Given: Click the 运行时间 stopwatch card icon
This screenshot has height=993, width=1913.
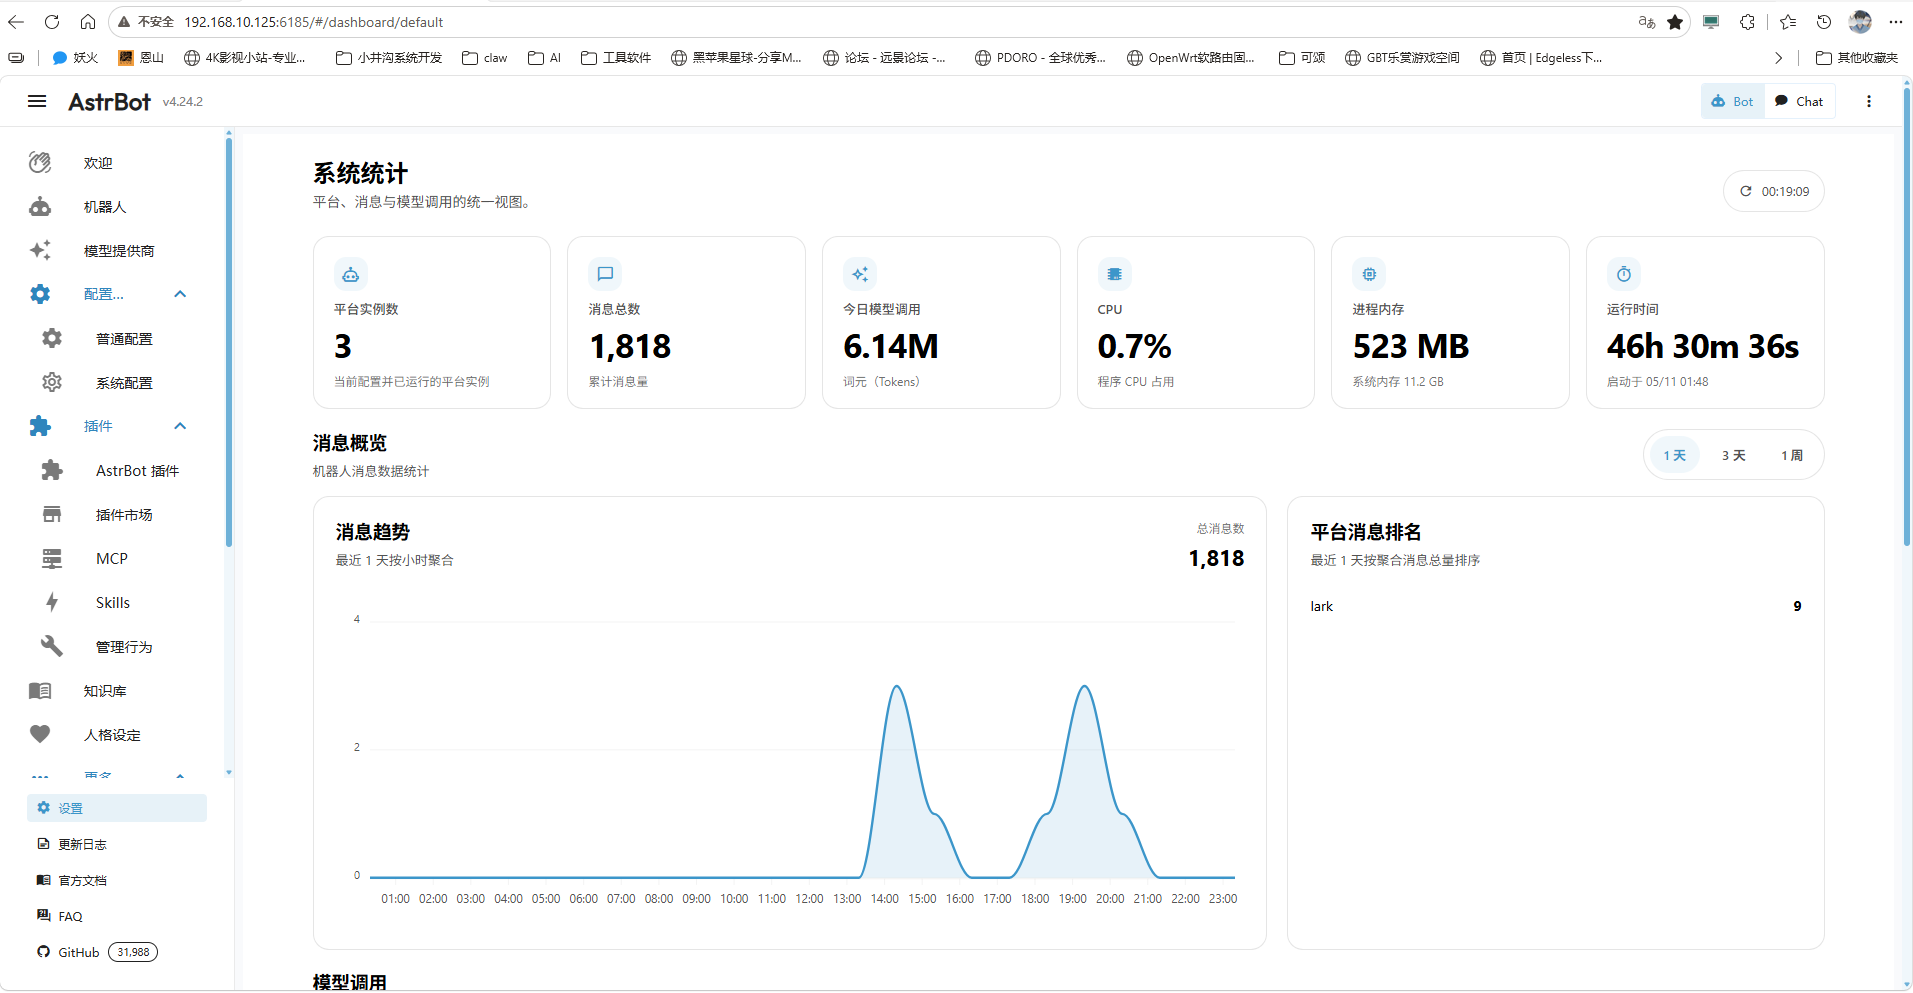Looking at the screenshot, I should click(1624, 274).
